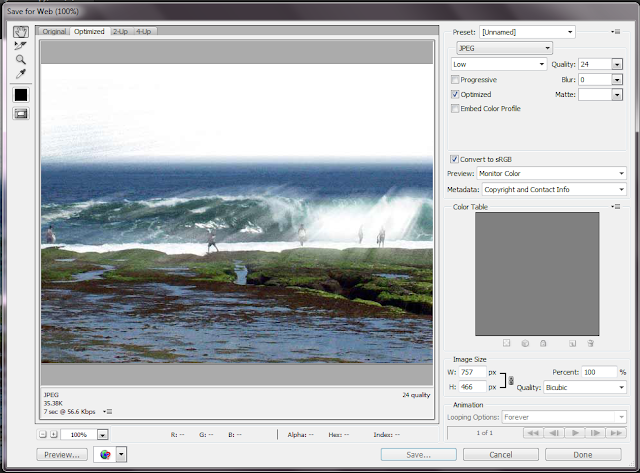Open the Looping Options Forever dropdown

pos(564,417)
